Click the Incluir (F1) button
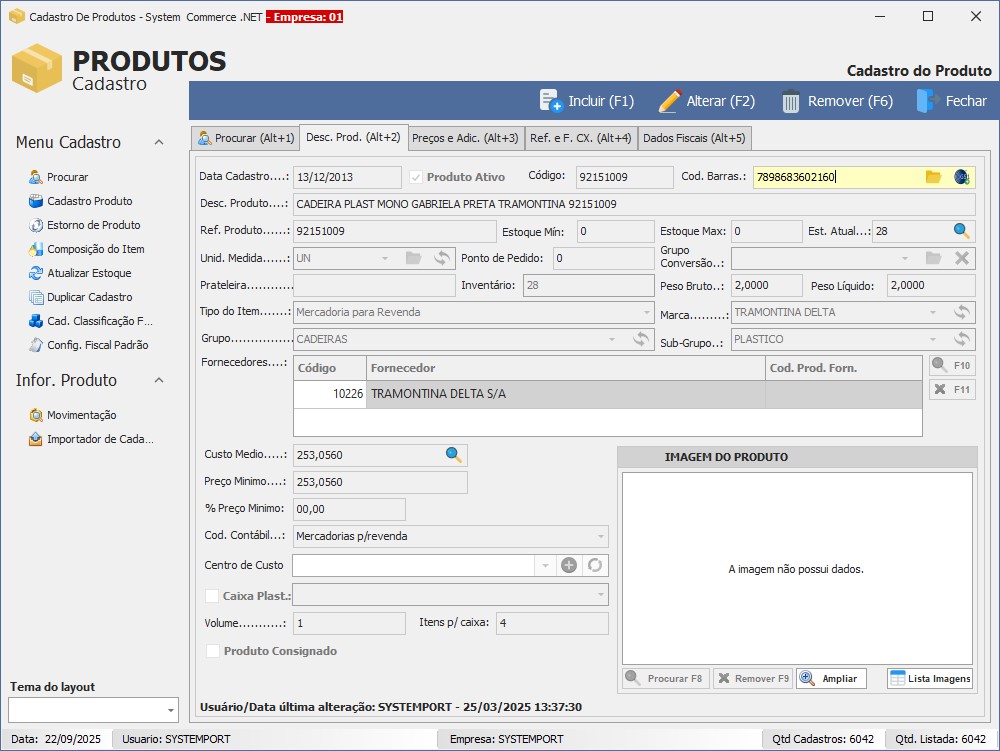 tap(587, 101)
